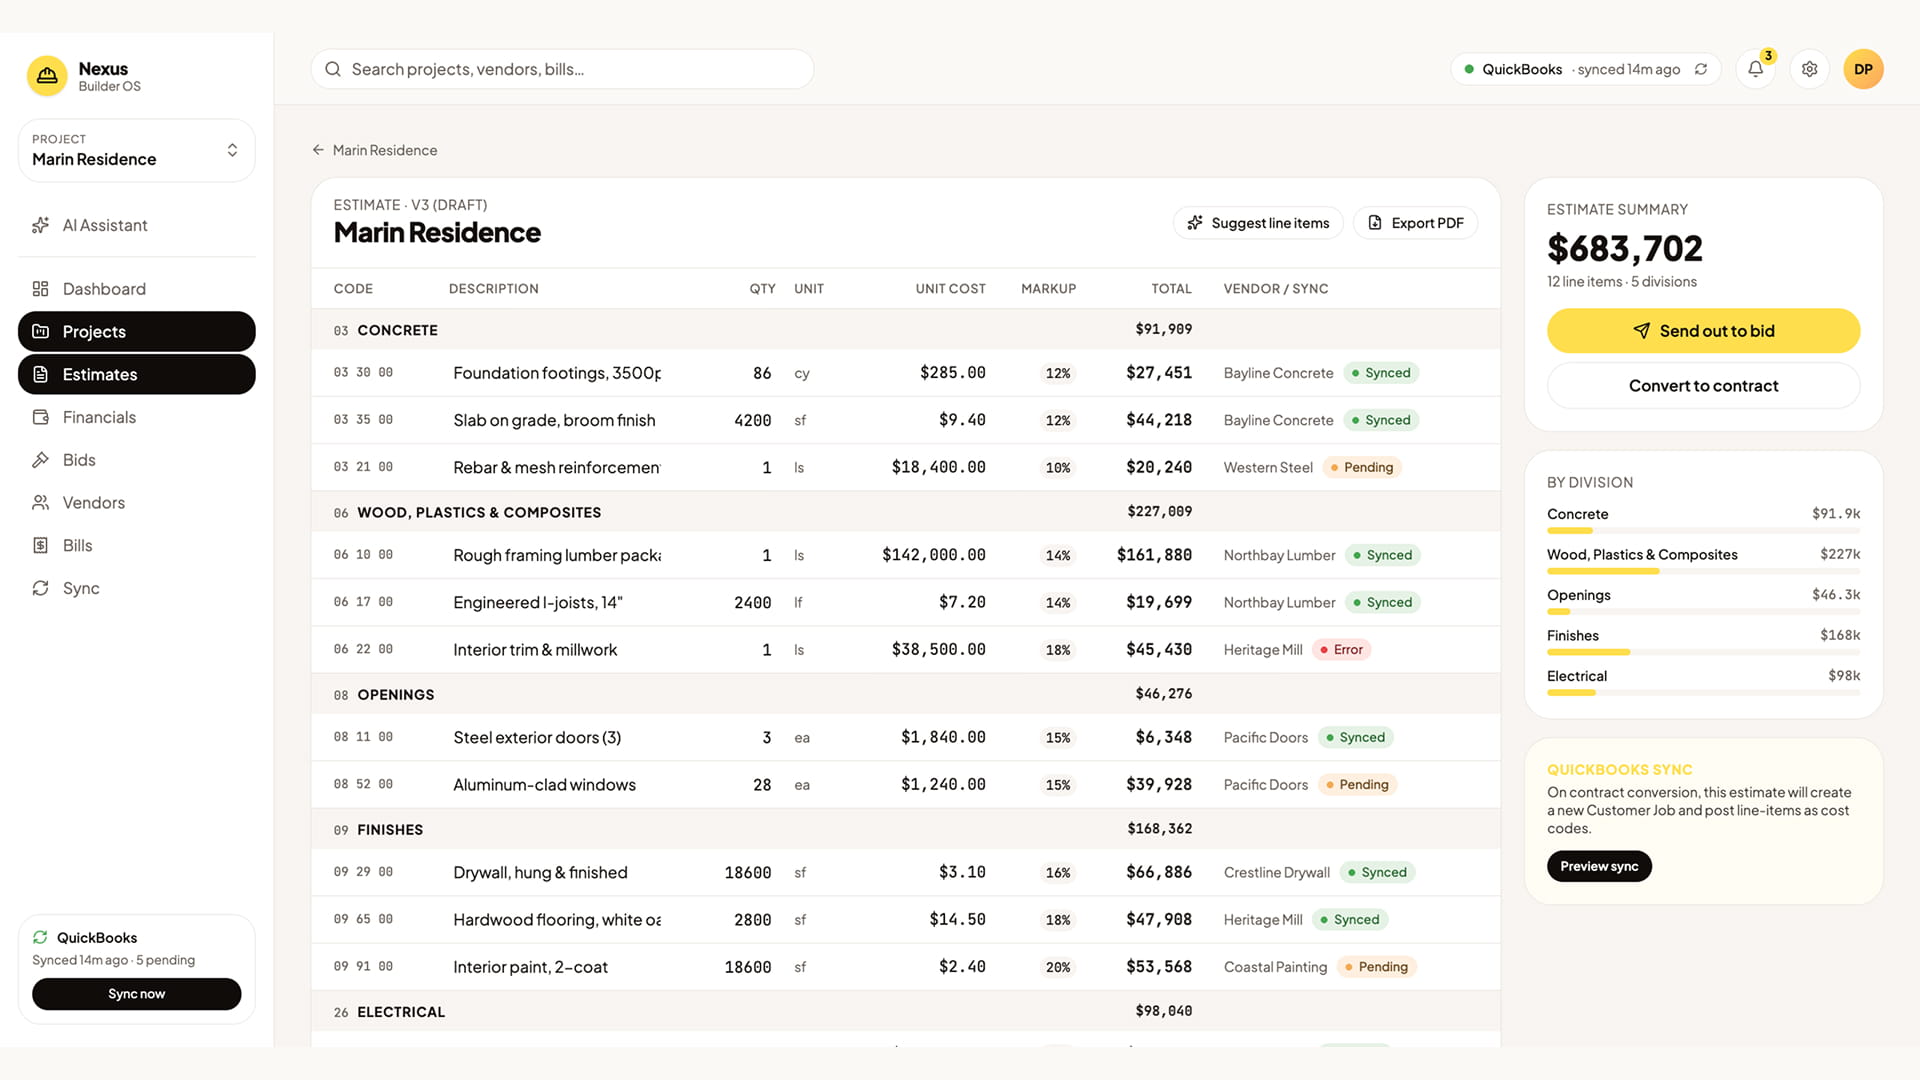
Task: Click Export PDF button
Action: (x=1415, y=223)
